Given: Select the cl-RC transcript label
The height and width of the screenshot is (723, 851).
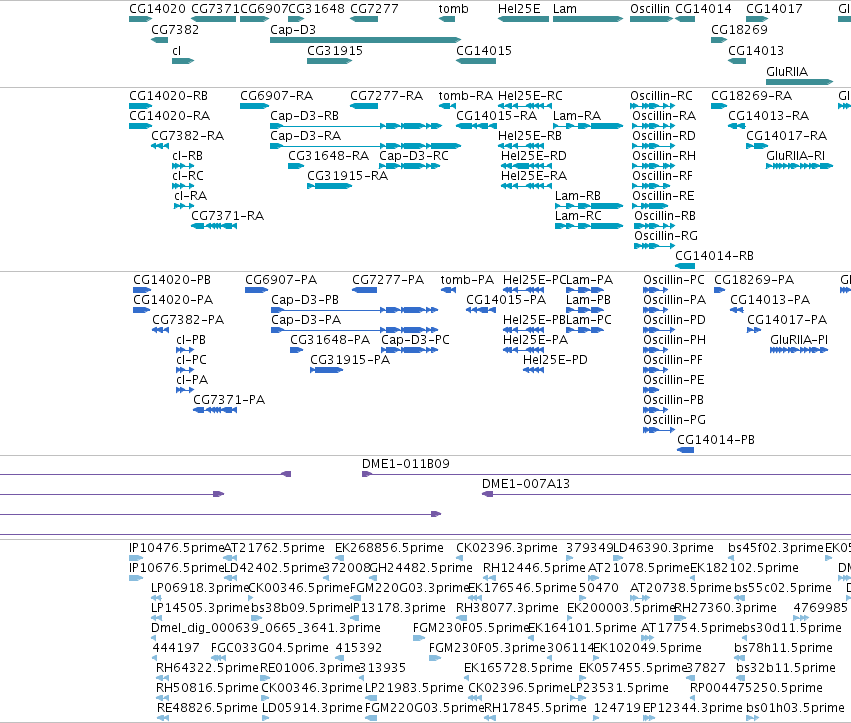Looking at the screenshot, I should 188,176.
